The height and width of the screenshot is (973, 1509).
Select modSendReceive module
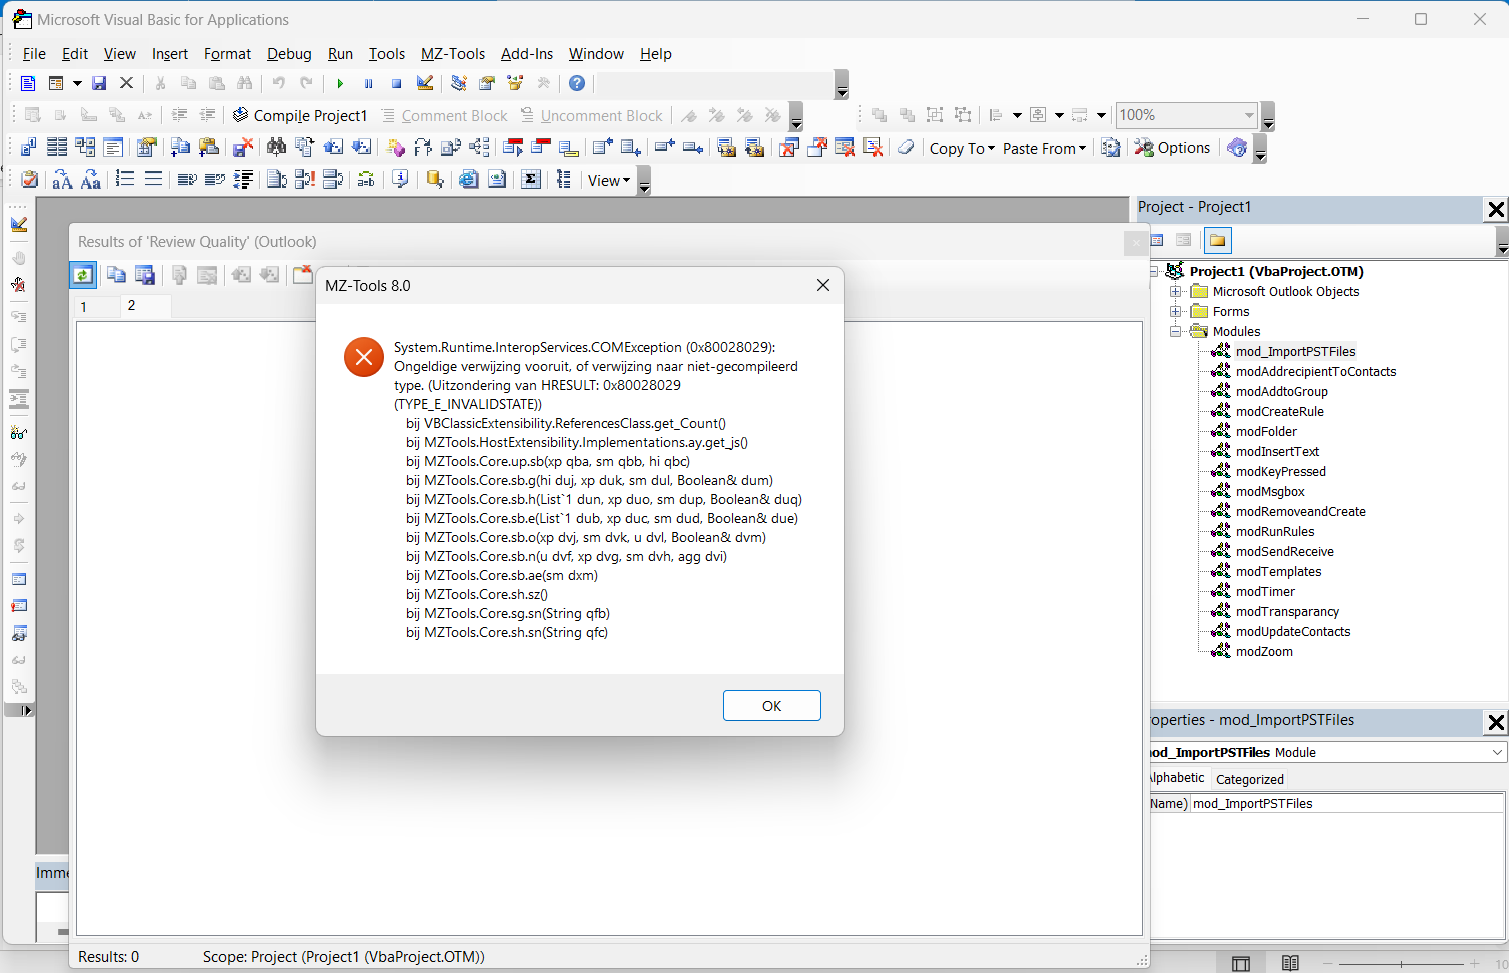[x=1285, y=551]
